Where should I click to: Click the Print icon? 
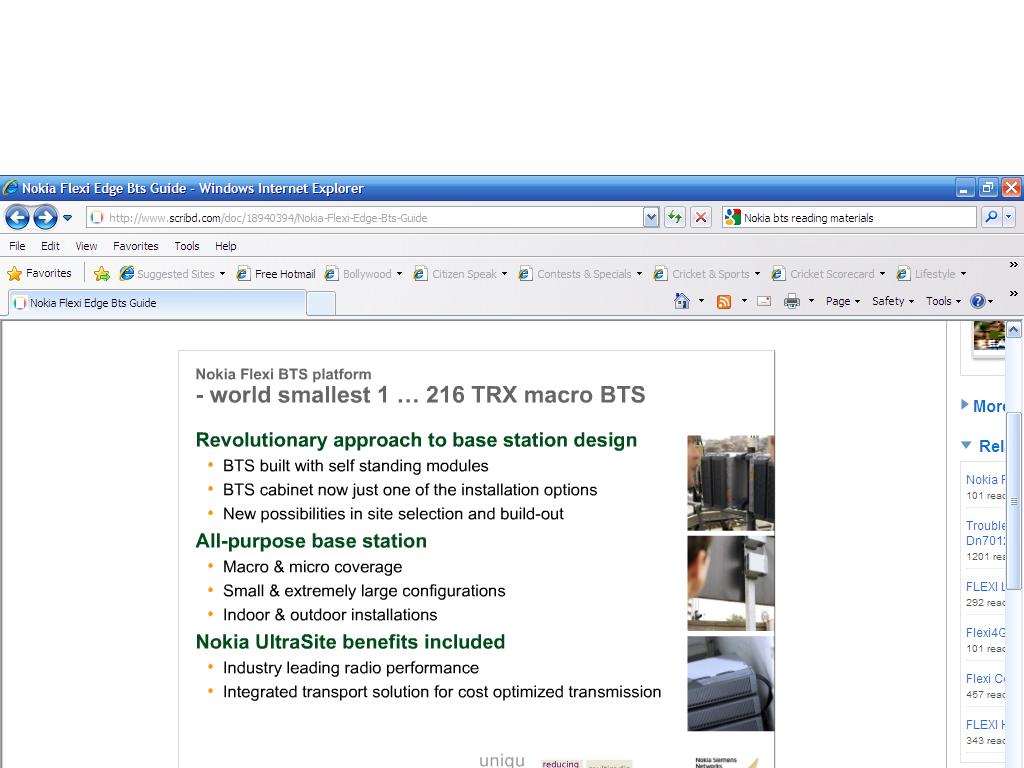point(792,301)
